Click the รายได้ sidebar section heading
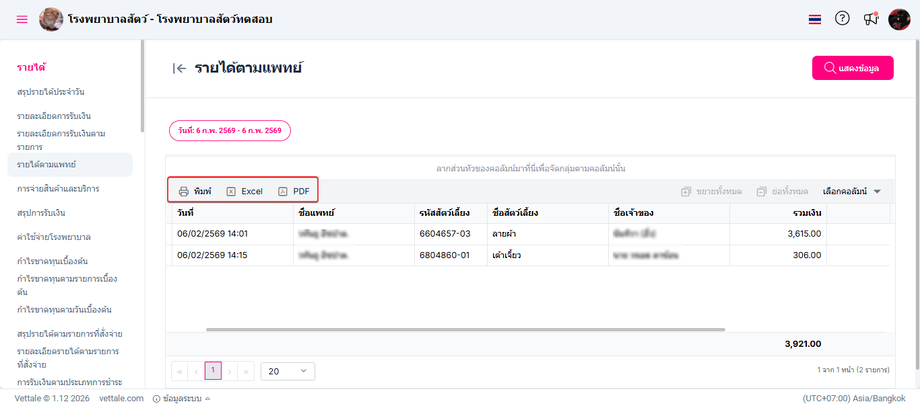920x408 pixels. pyautogui.click(x=32, y=68)
